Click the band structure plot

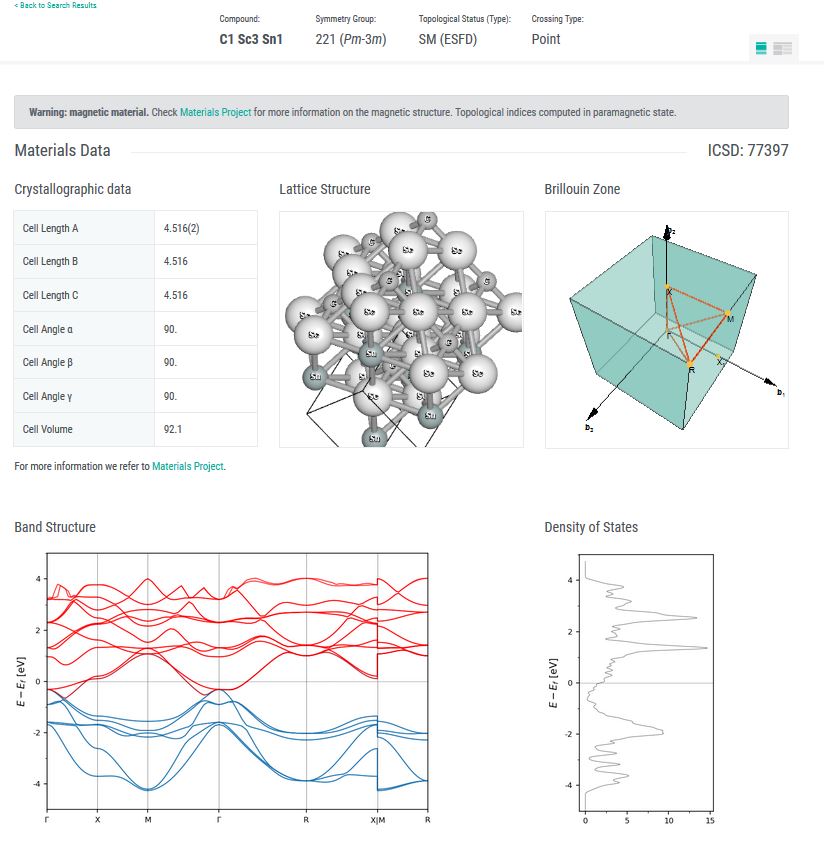pos(238,680)
